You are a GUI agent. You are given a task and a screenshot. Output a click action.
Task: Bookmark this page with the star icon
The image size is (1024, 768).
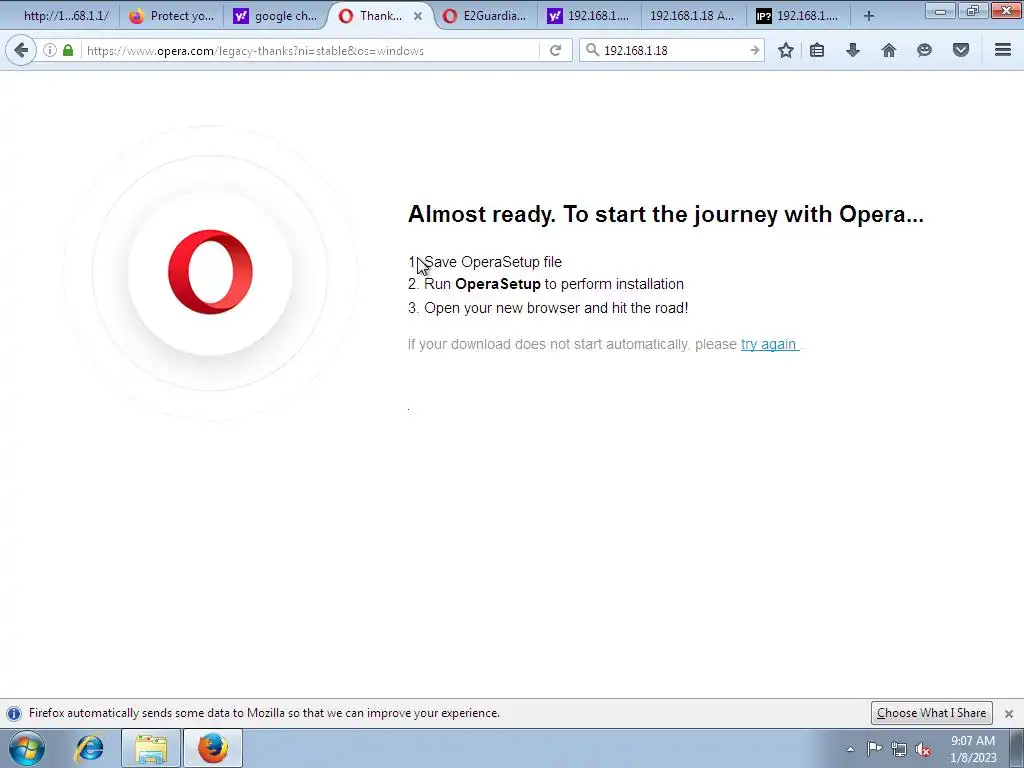coord(786,50)
